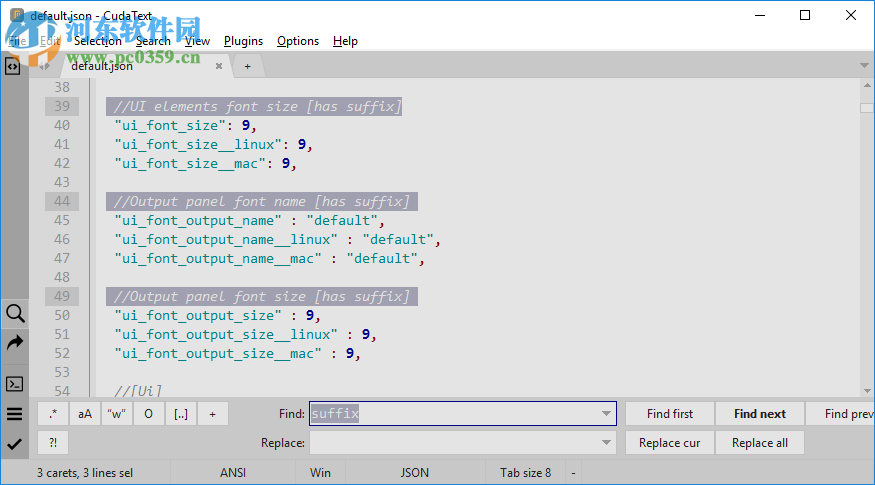Click the go-to arrow sidebar icon
The image size is (875, 485).
pyautogui.click(x=15, y=343)
